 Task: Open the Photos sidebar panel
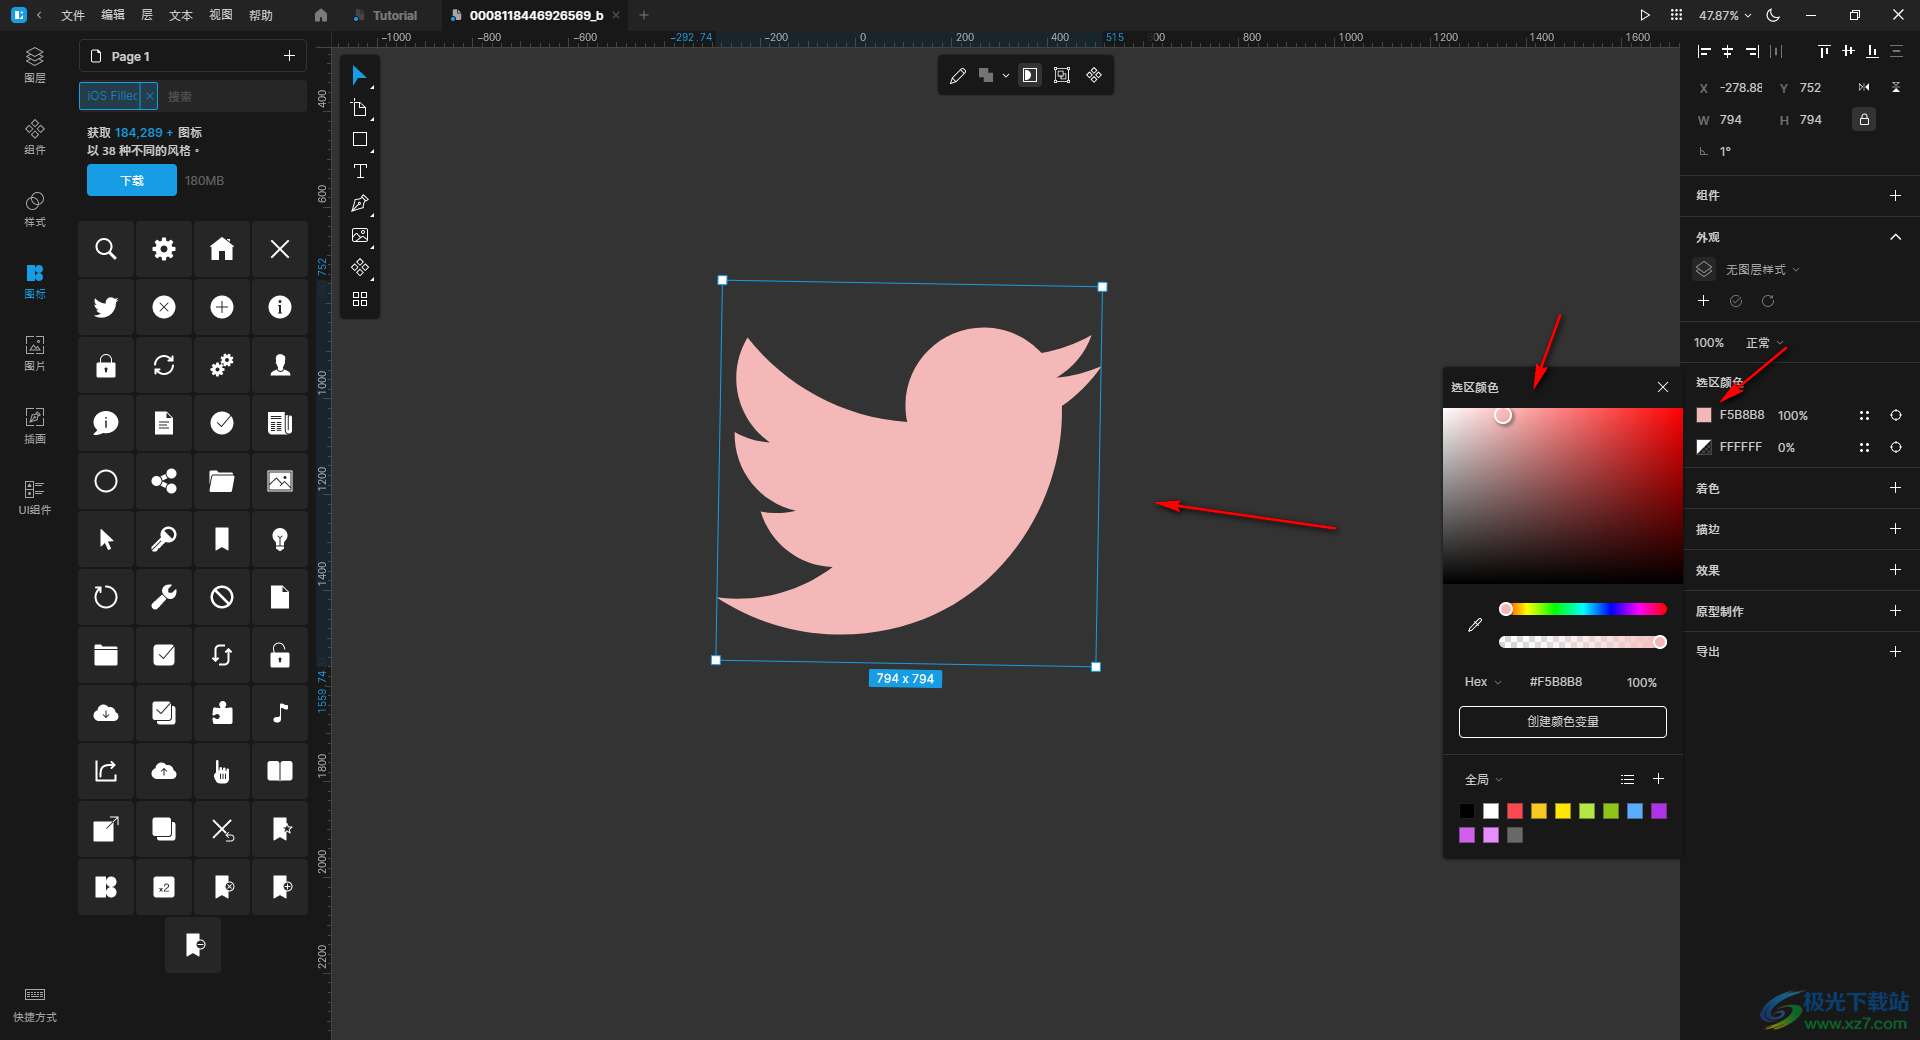35,353
